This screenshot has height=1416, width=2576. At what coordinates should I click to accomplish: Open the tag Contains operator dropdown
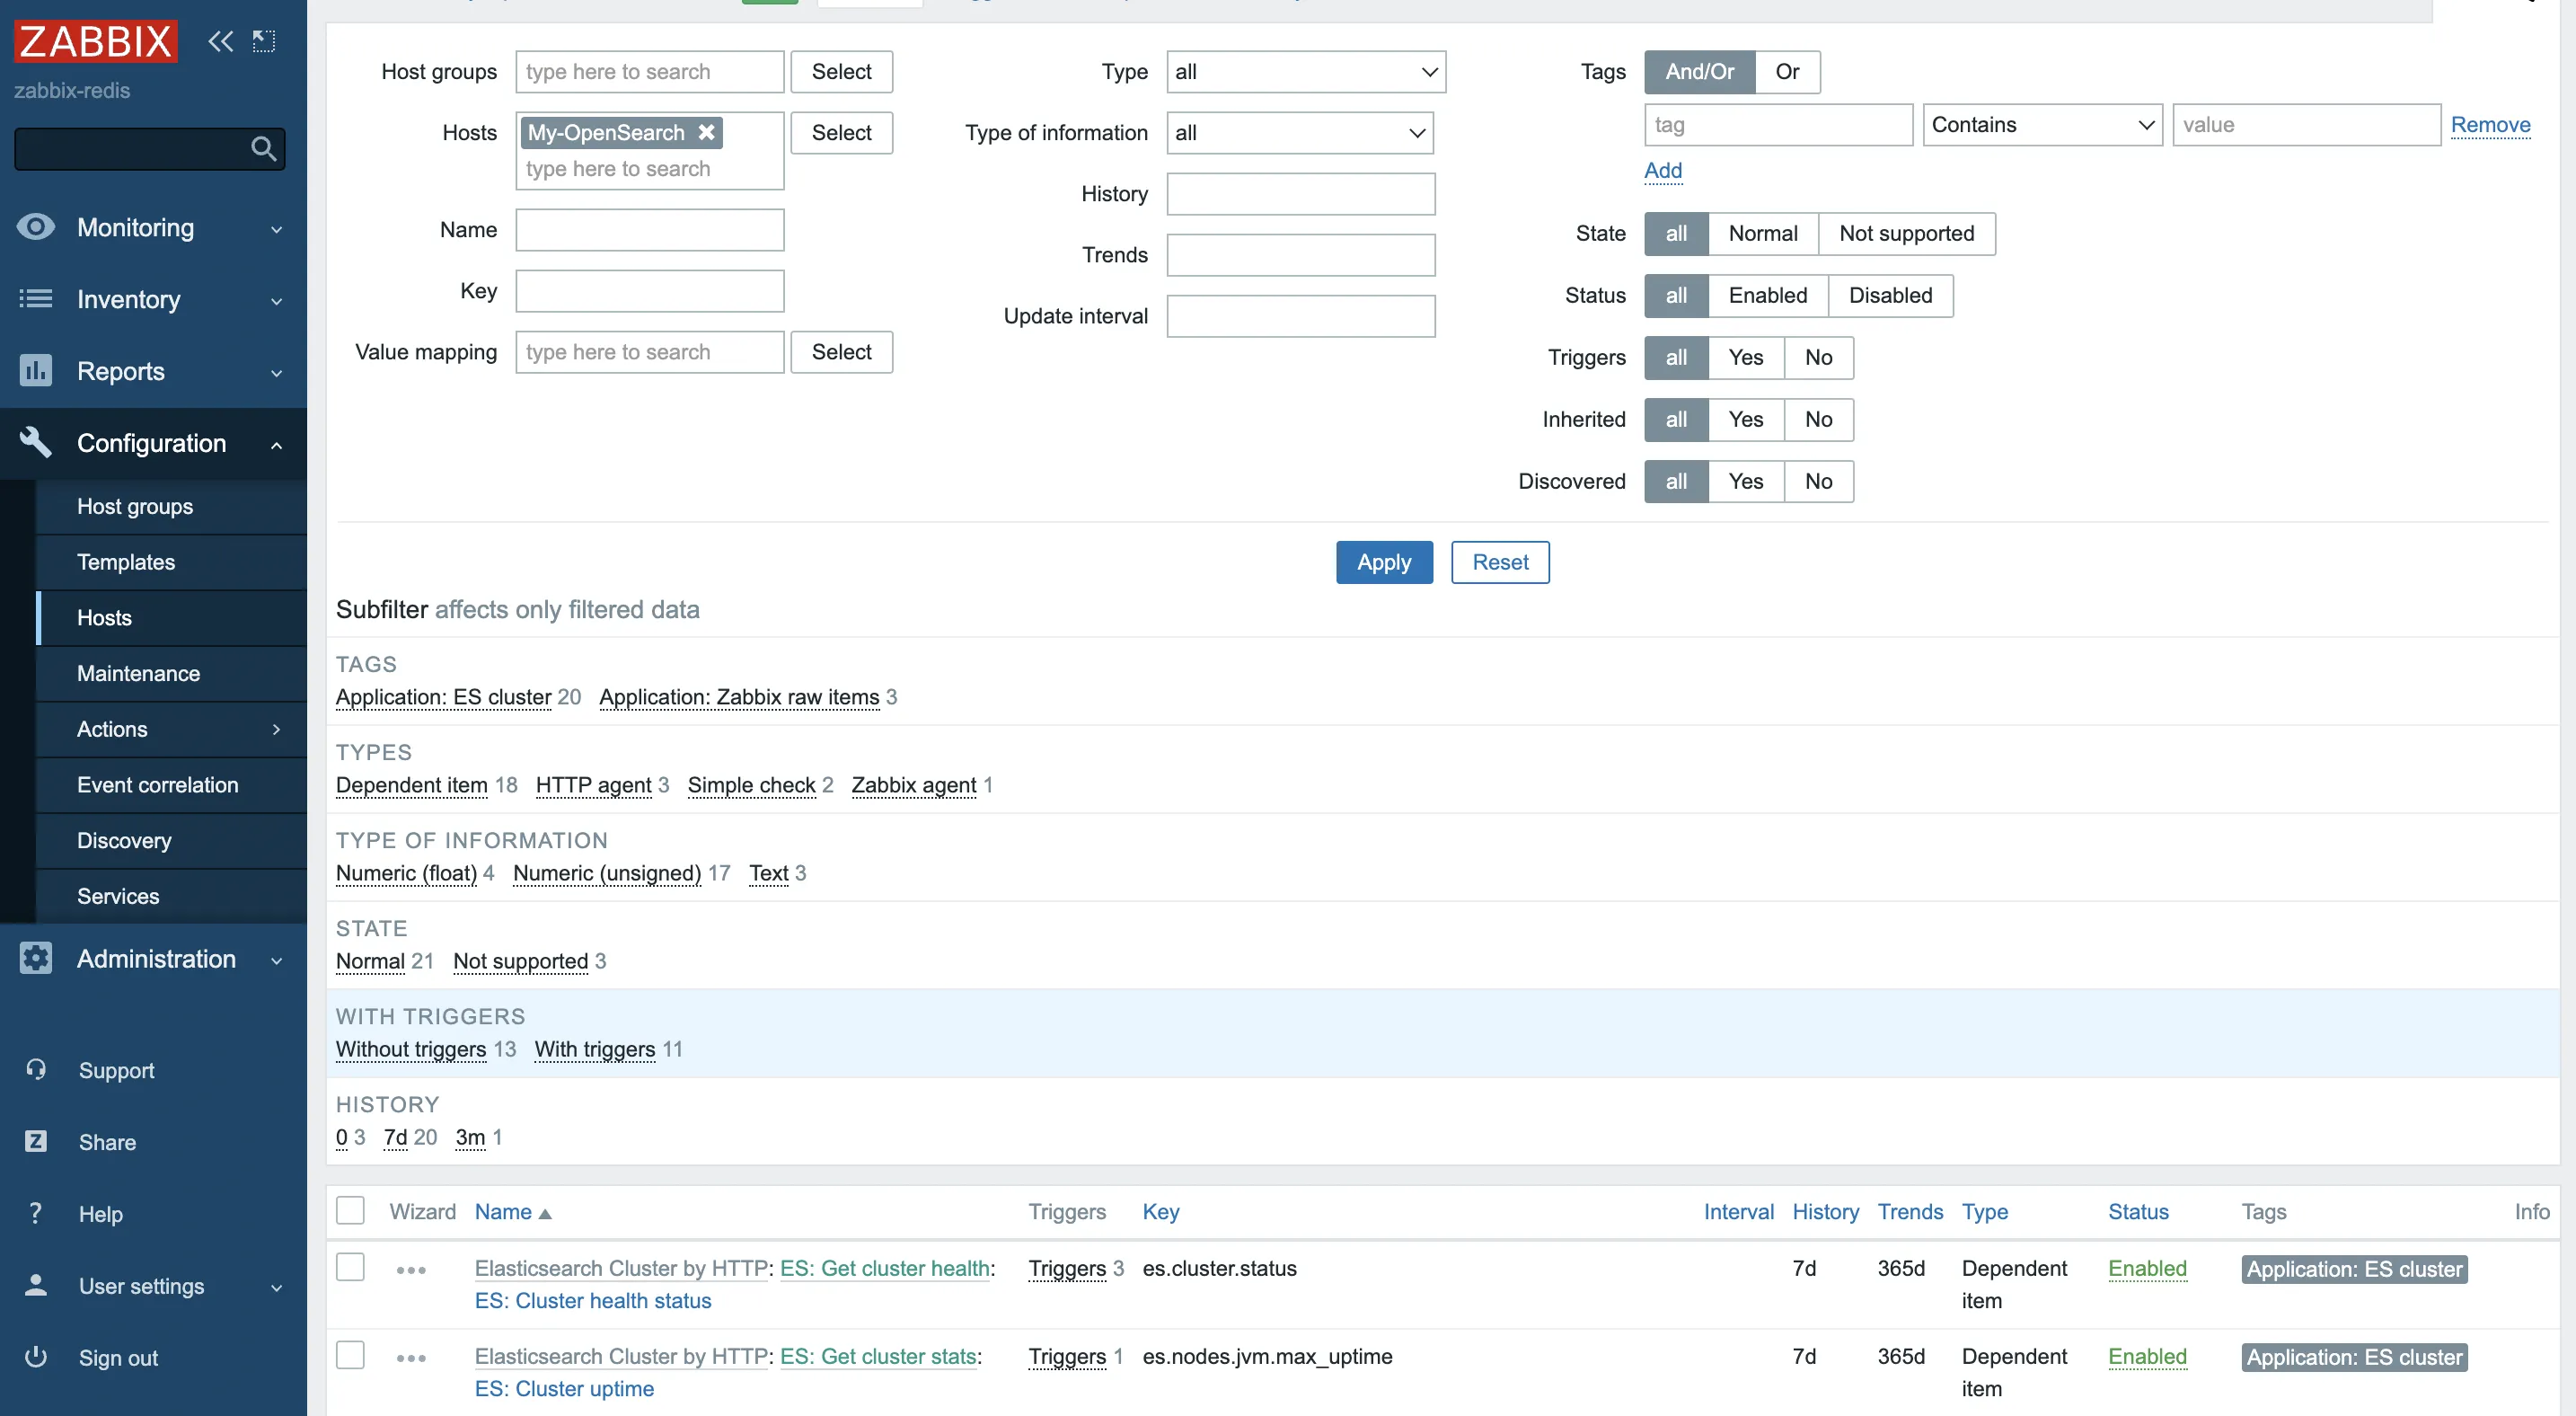pos(2042,125)
